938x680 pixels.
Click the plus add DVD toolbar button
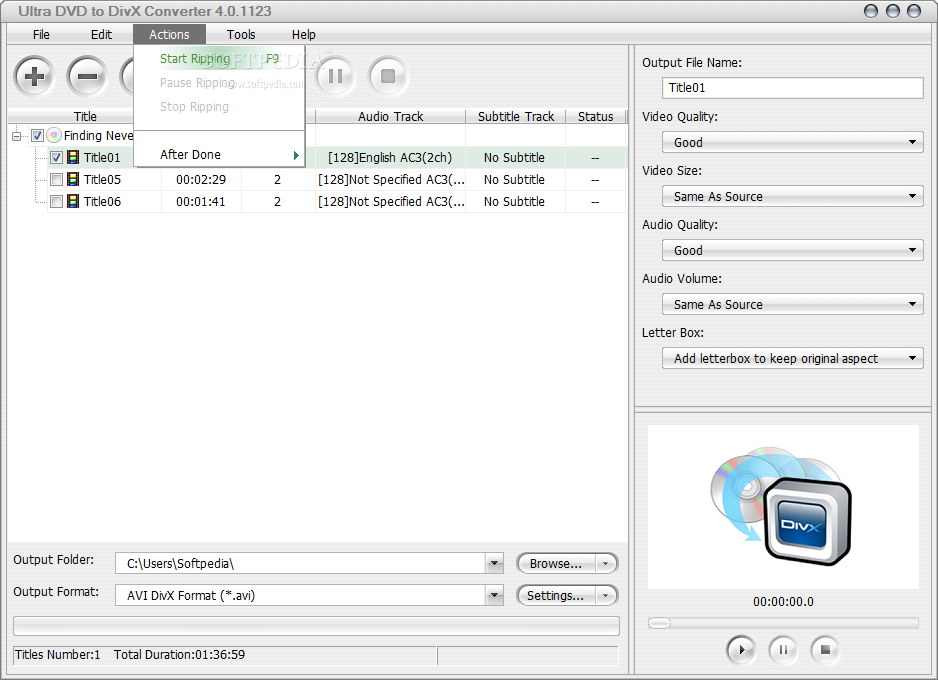34,76
